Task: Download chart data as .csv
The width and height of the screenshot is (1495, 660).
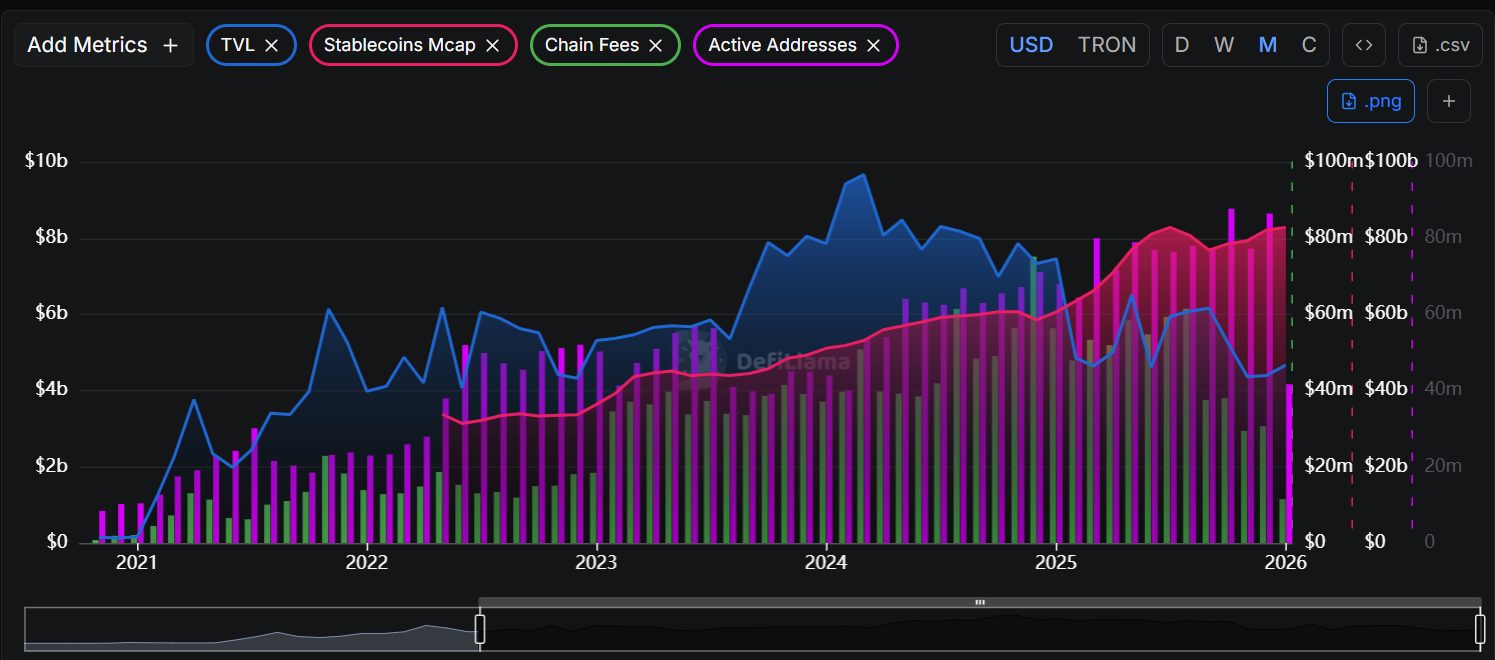Action: click(1440, 45)
